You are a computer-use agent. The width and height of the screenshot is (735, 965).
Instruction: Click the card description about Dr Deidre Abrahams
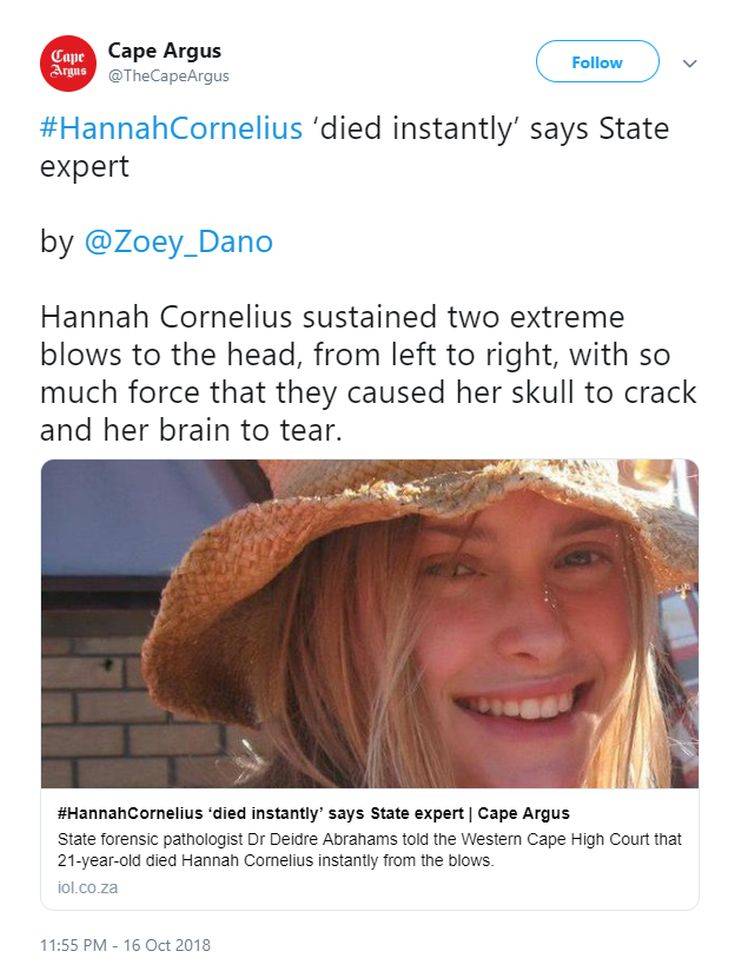pyautogui.click(x=369, y=850)
